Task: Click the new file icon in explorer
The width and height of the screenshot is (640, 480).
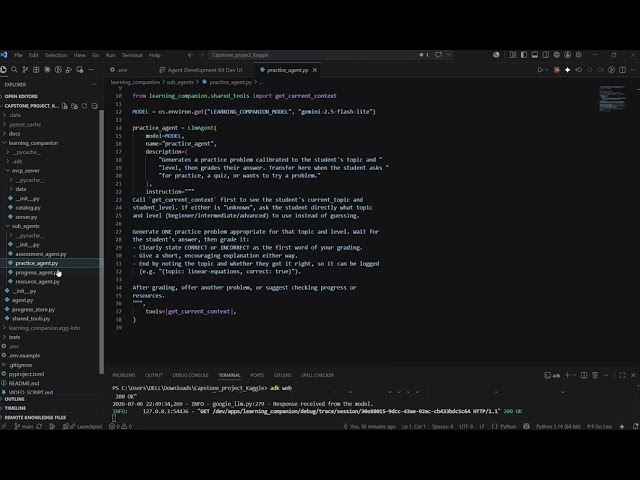Action: (x=65, y=106)
